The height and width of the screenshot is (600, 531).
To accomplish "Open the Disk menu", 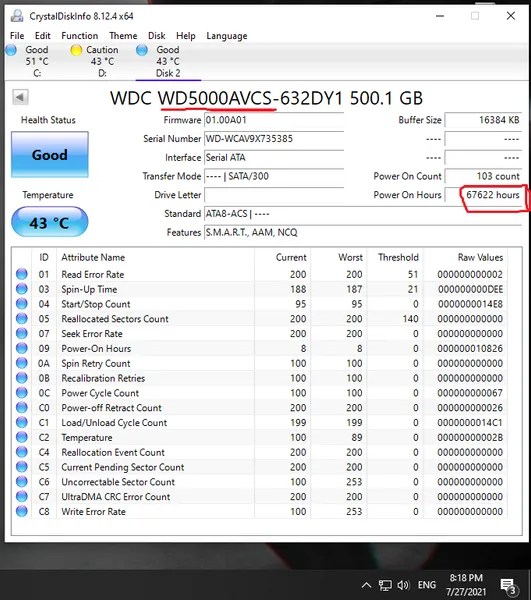I will [156, 36].
